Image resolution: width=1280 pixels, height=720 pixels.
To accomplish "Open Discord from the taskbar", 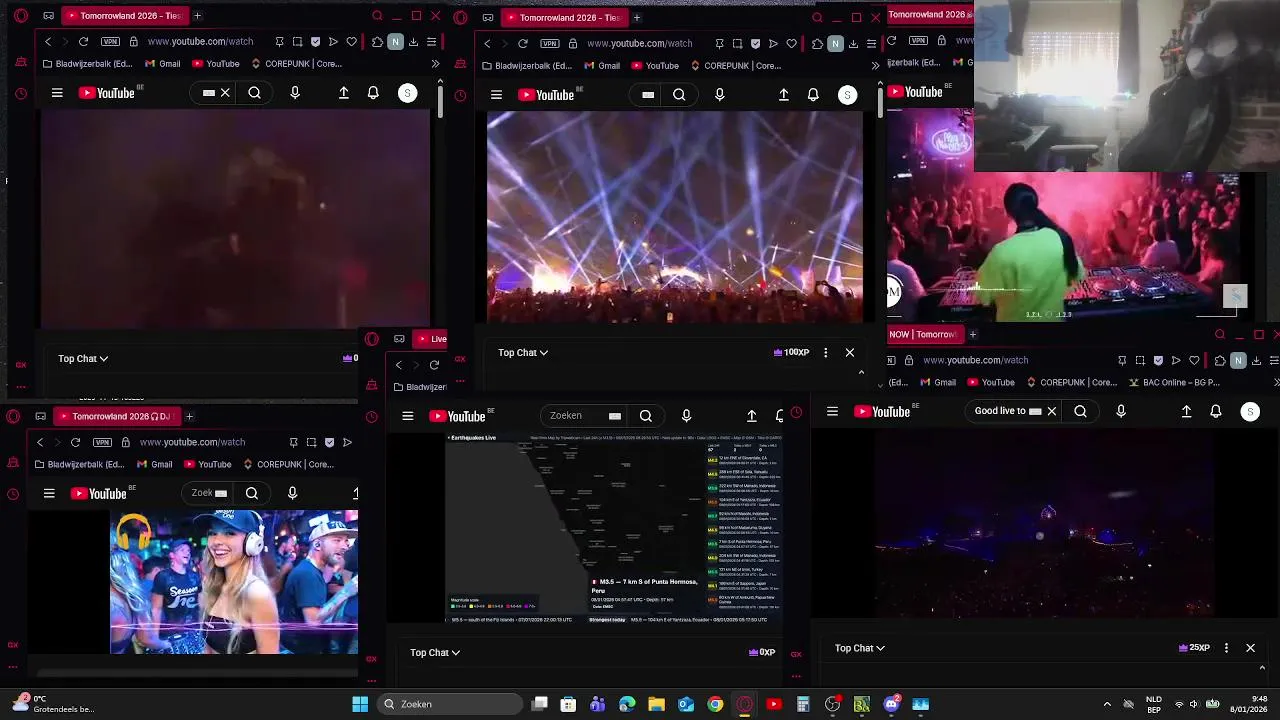I will (891, 704).
